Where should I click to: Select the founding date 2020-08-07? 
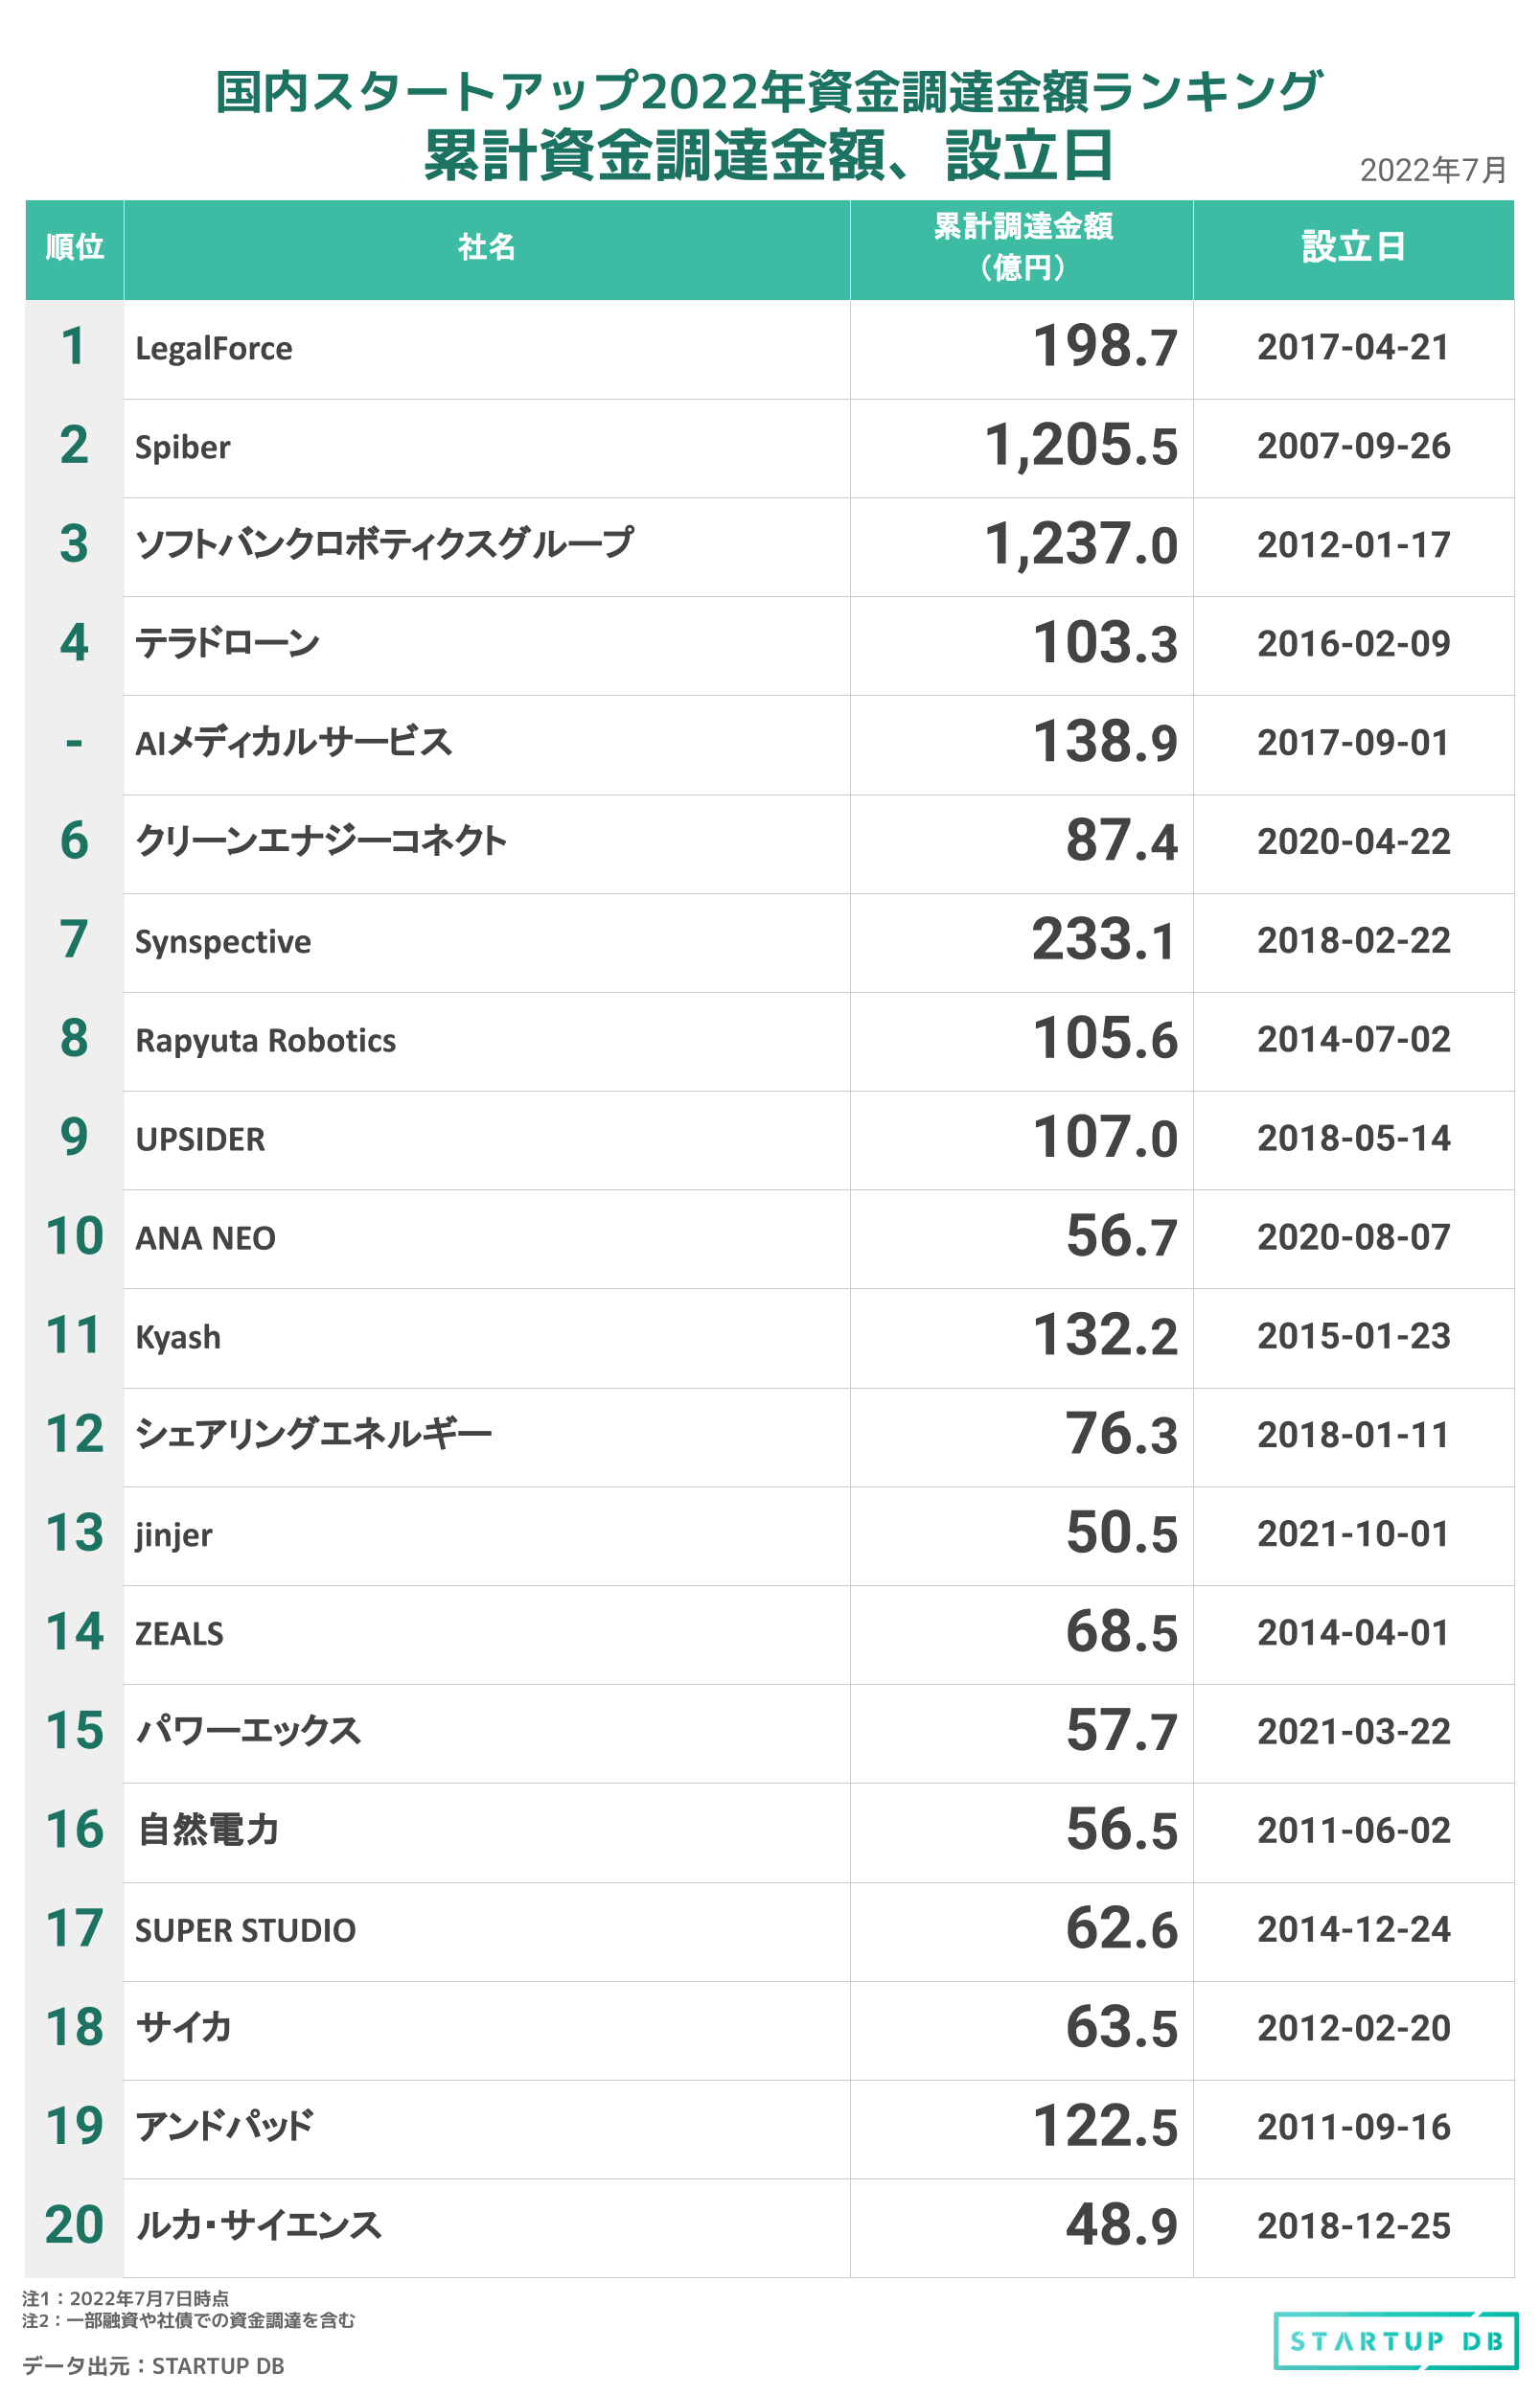(x=1353, y=1239)
